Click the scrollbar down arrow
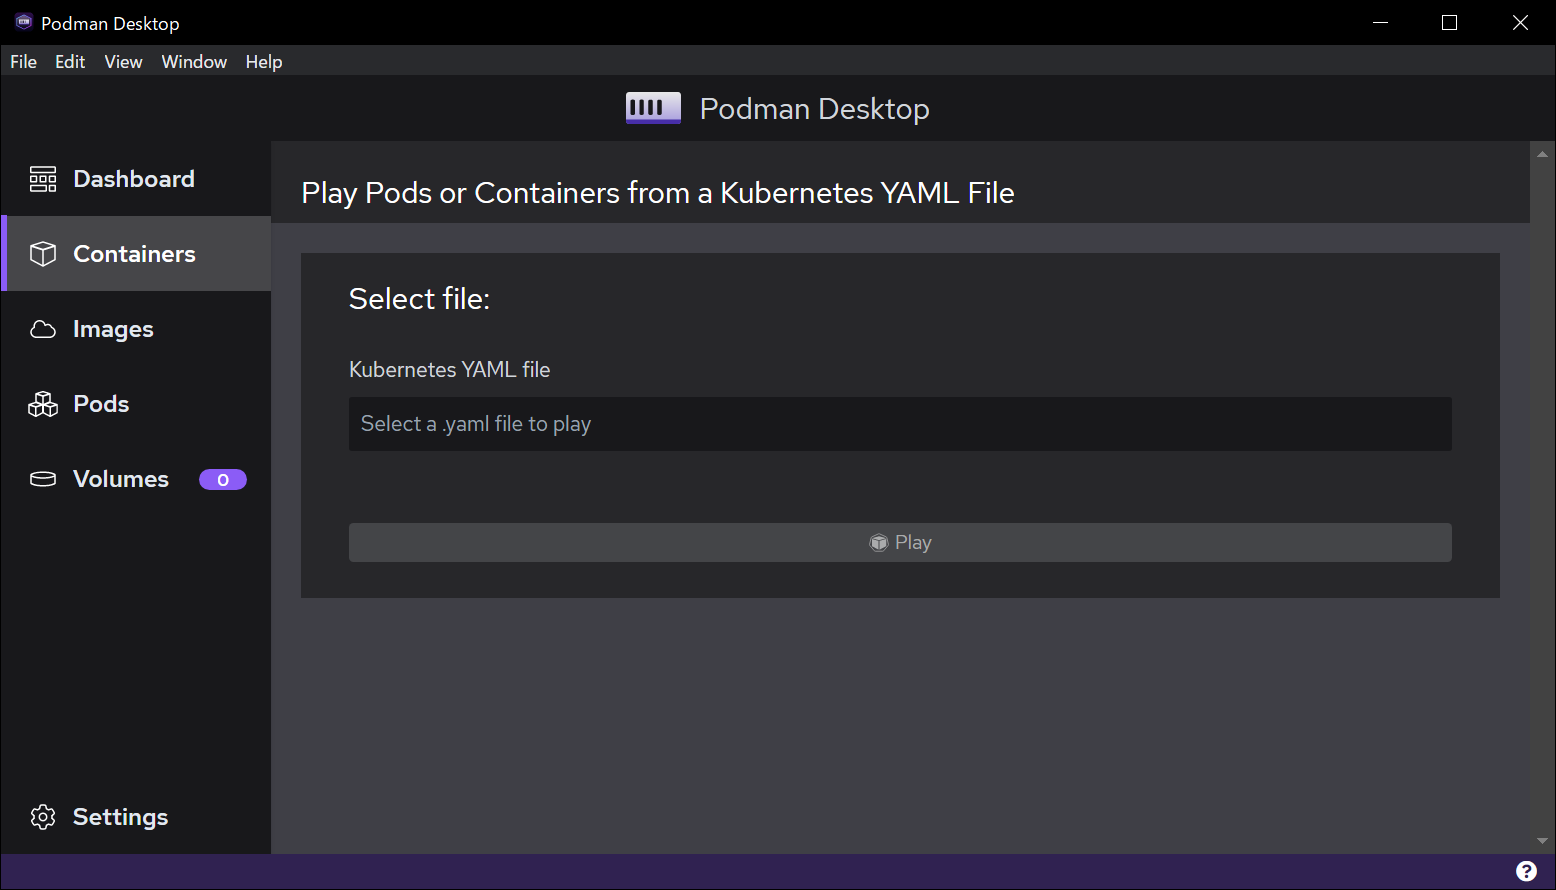Image resolution: width=1556 pixels, height=890 pixels. pos(1542,841)
